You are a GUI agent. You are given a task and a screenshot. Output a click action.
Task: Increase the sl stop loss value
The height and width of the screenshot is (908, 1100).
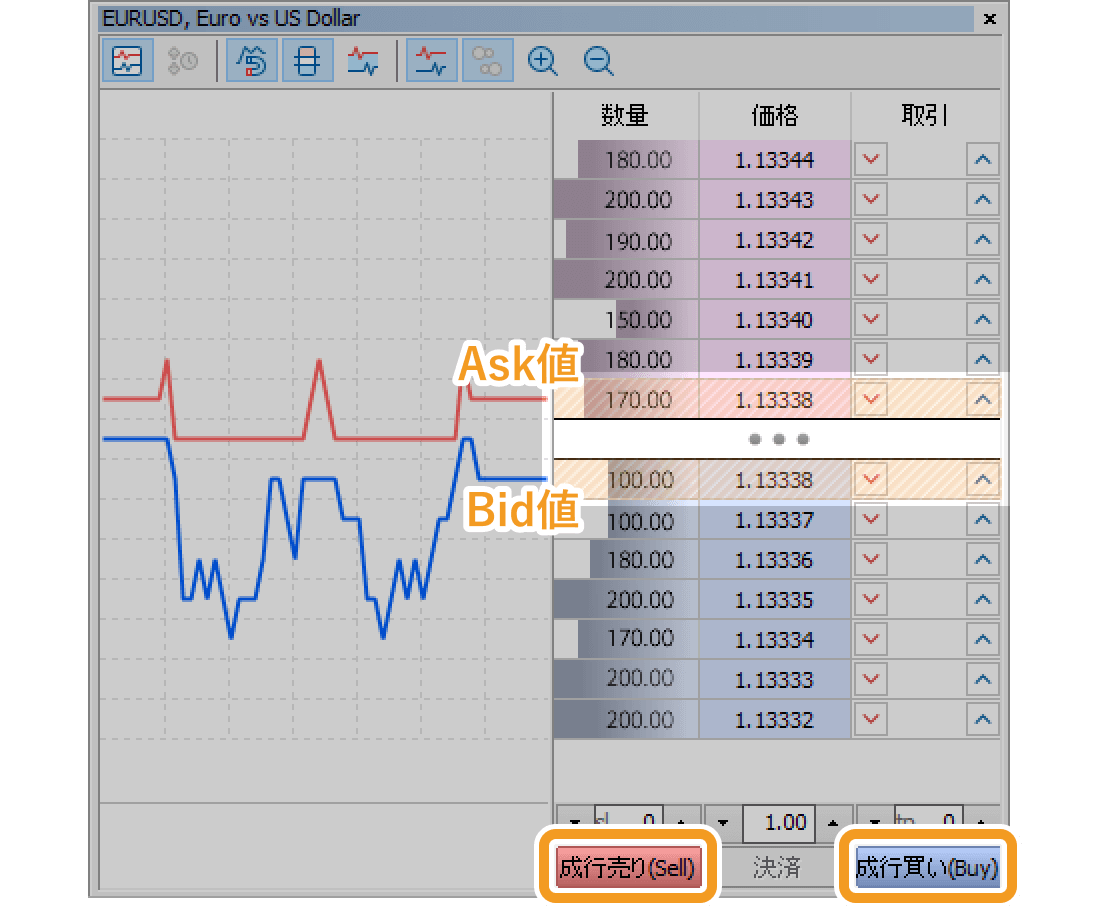click(682, 822)
